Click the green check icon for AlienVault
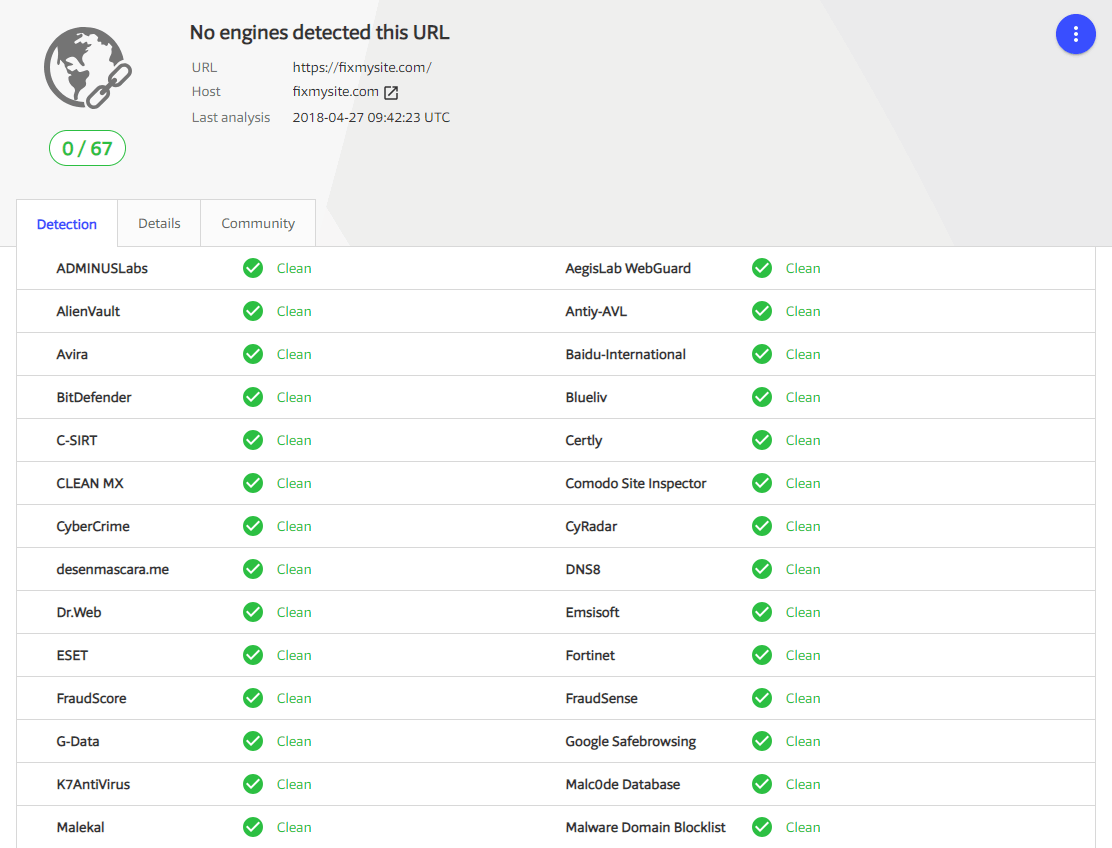This screenshot has height=848, width=1112. pyautogui.click(x=253, y=311)
